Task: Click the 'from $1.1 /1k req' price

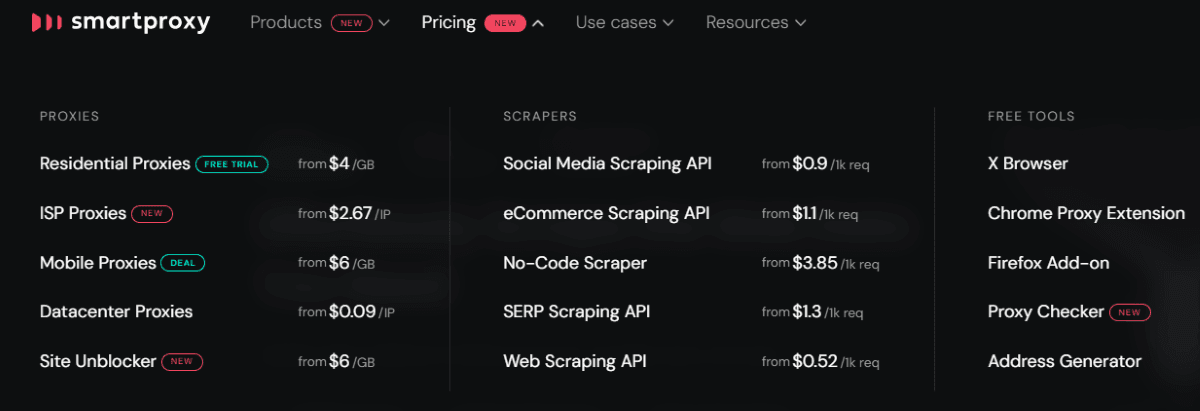Action: pyautogui.click(x=810, y=213)
